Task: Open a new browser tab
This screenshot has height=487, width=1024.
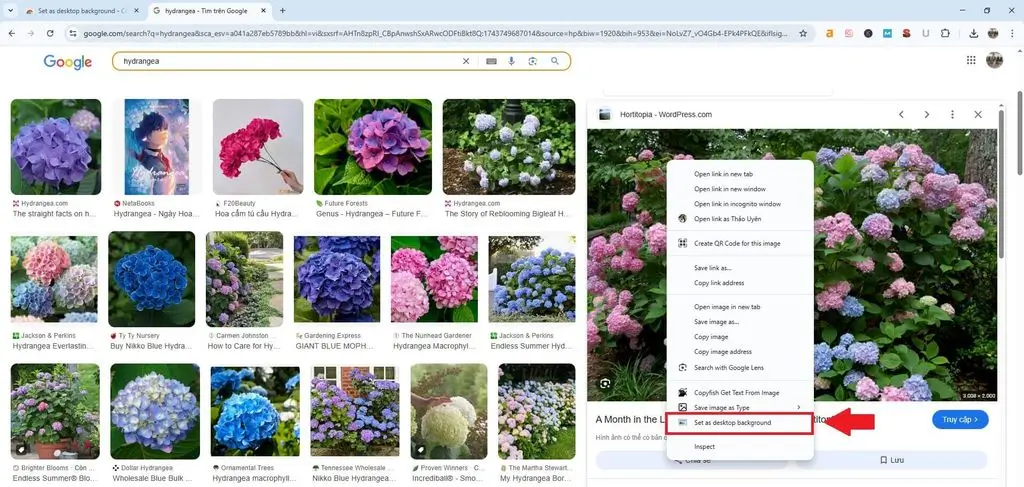Action: (283, 11)
